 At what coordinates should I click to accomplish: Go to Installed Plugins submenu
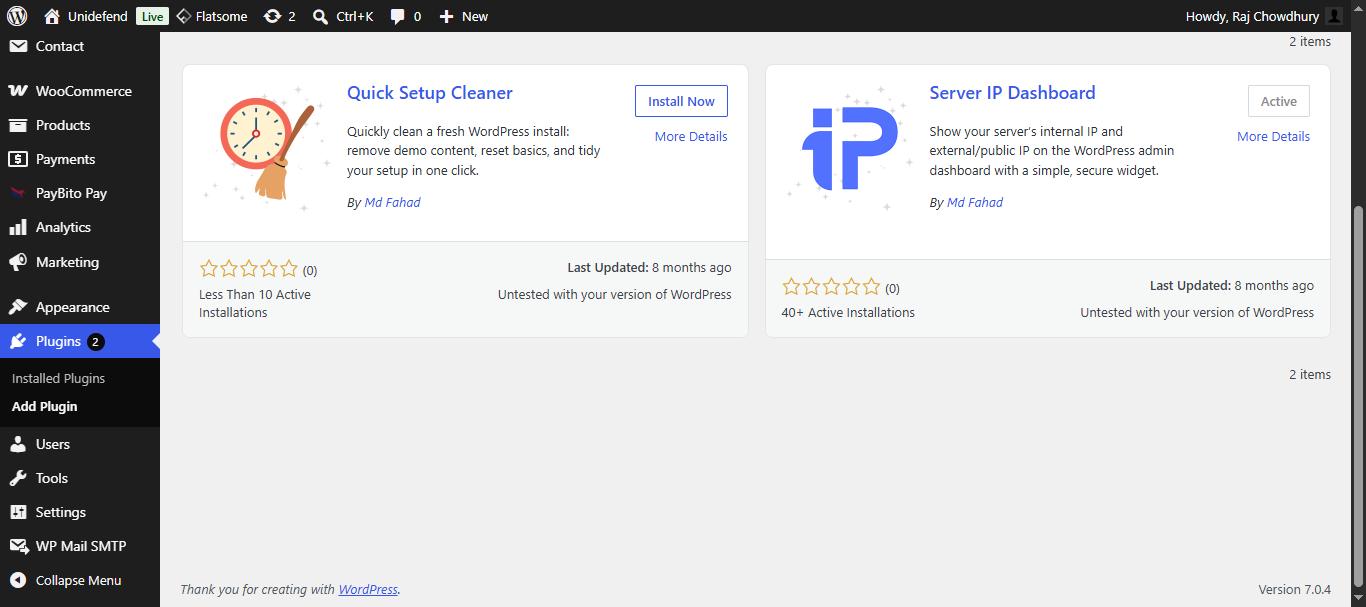click(58, 378)
